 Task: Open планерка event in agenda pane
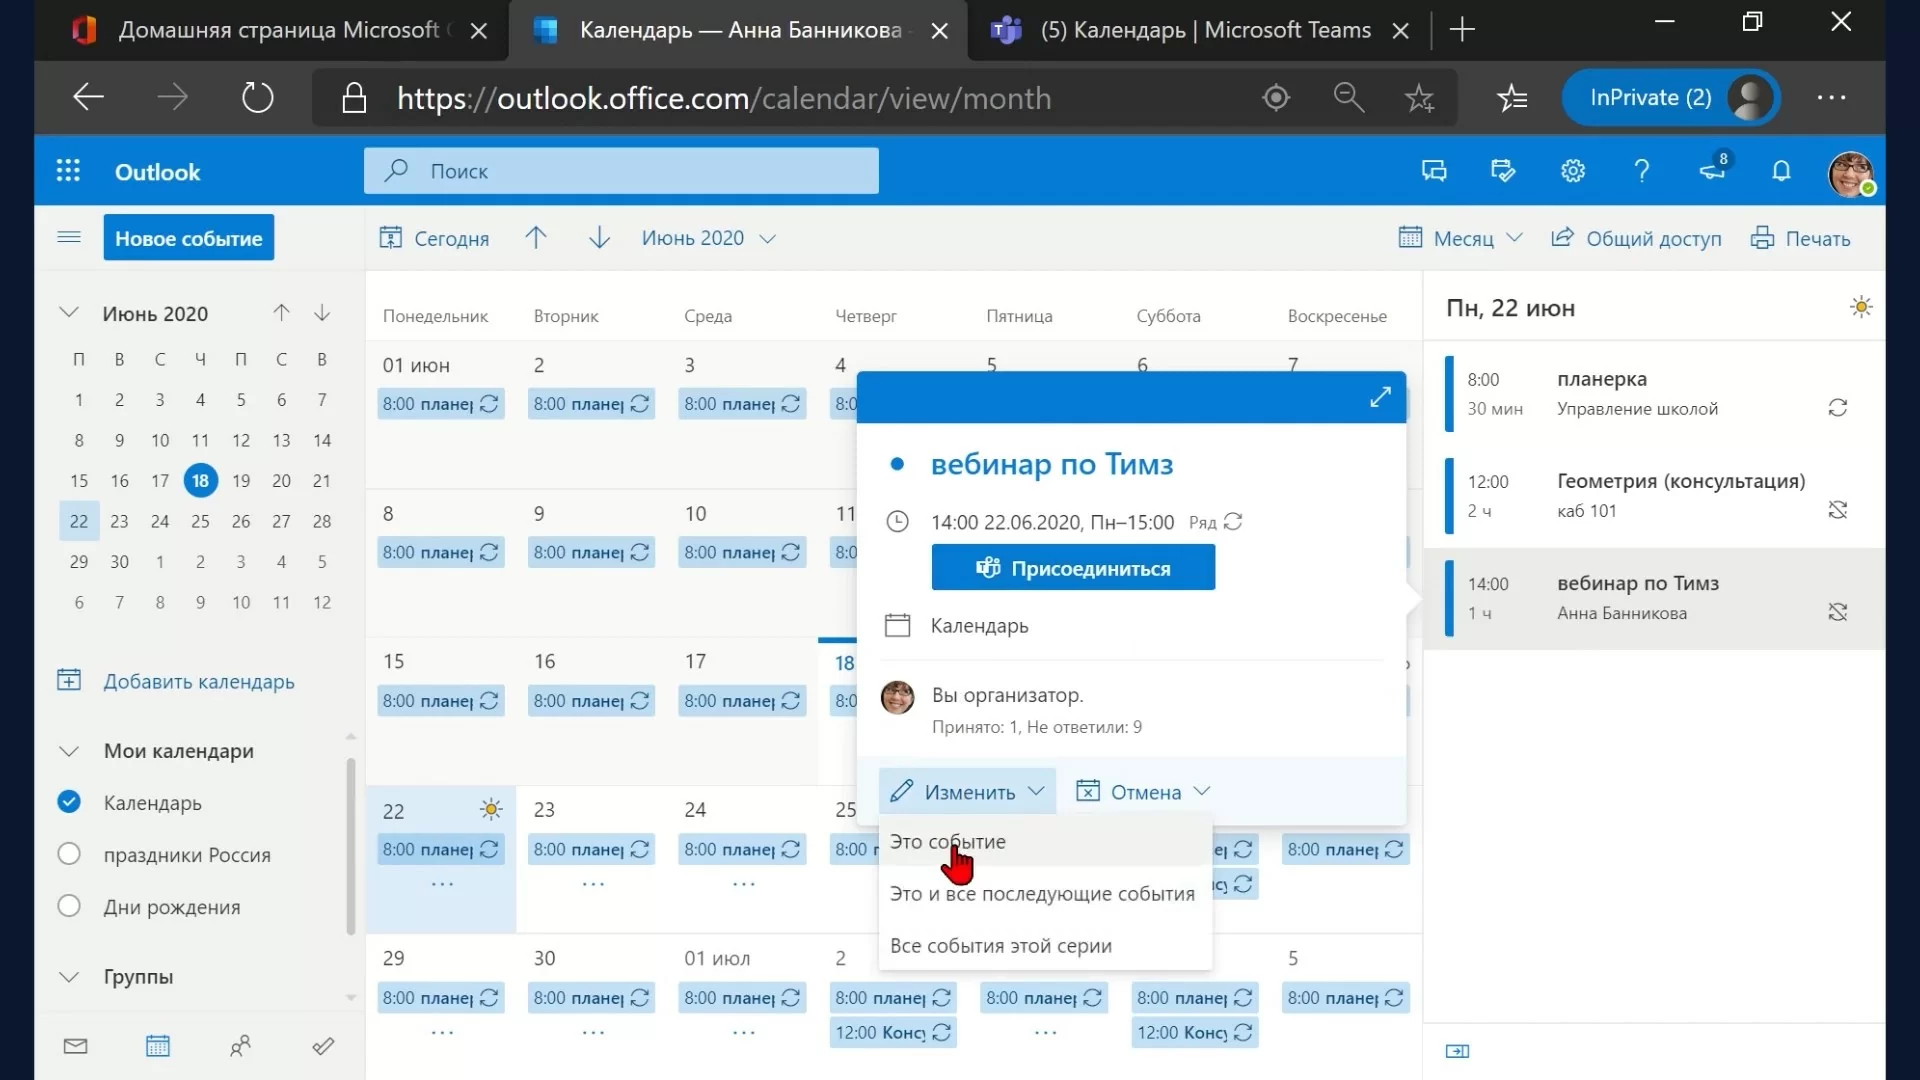tap(1653, 394)
